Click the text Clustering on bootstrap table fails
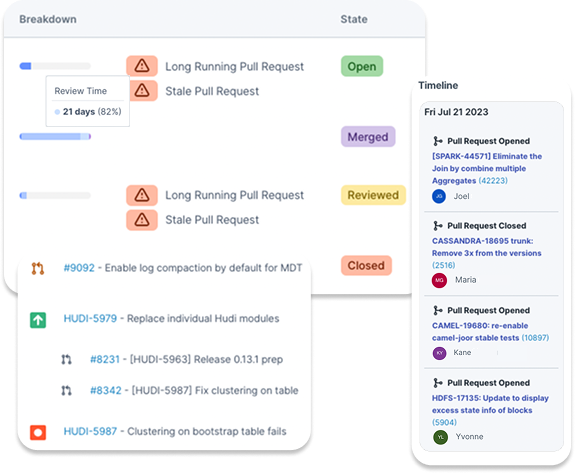Screen dimensions: 576x474 (x=207, y=431)
